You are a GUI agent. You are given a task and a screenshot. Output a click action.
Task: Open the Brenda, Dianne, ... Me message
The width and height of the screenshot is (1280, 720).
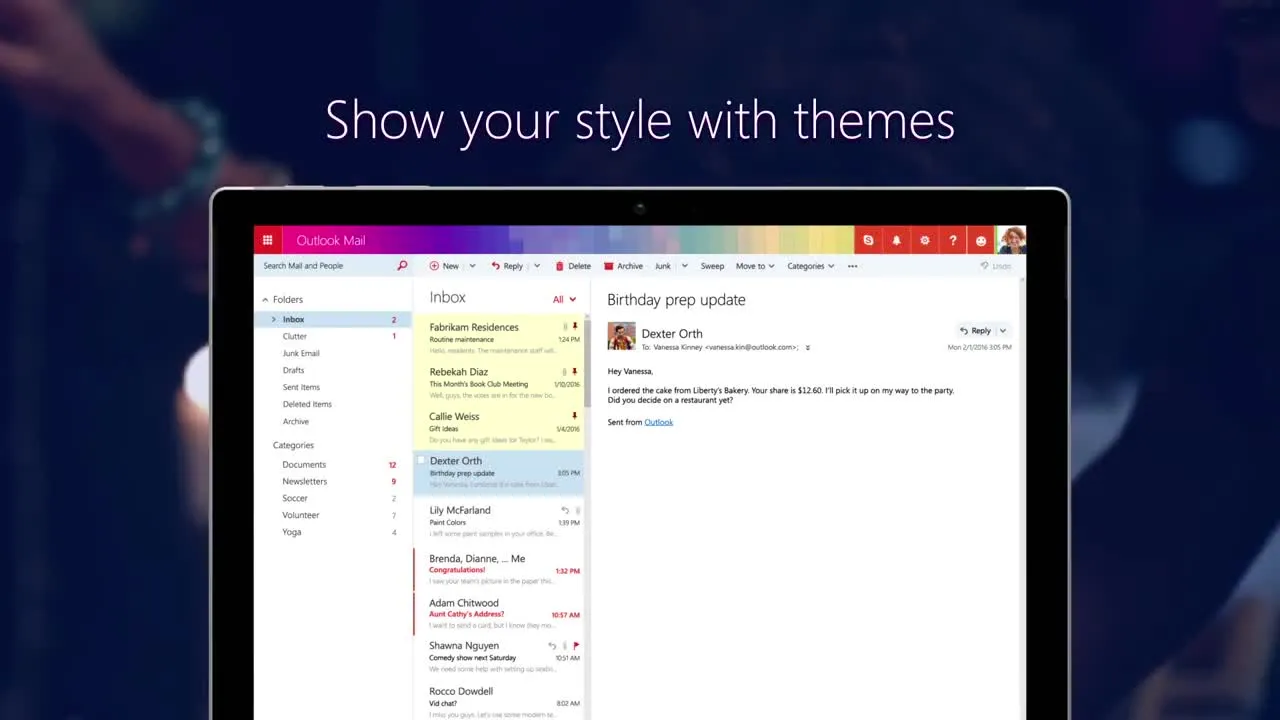[x=498, y=570]
